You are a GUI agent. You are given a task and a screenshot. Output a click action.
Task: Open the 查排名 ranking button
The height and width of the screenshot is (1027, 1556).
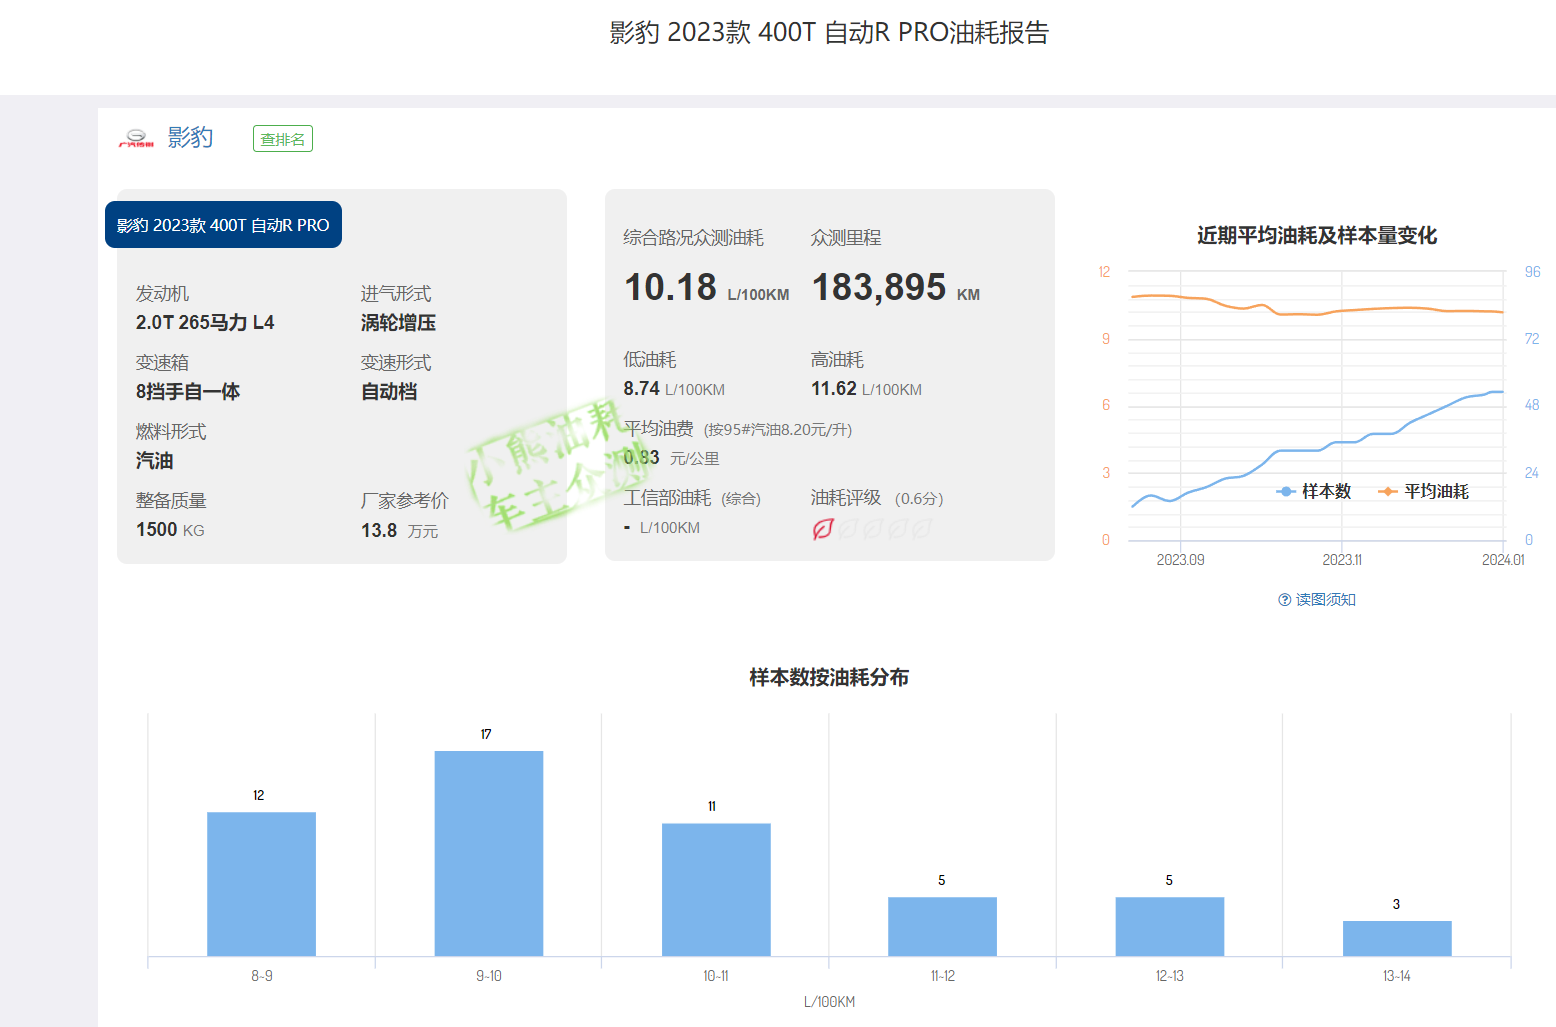[x=282, y=139]
